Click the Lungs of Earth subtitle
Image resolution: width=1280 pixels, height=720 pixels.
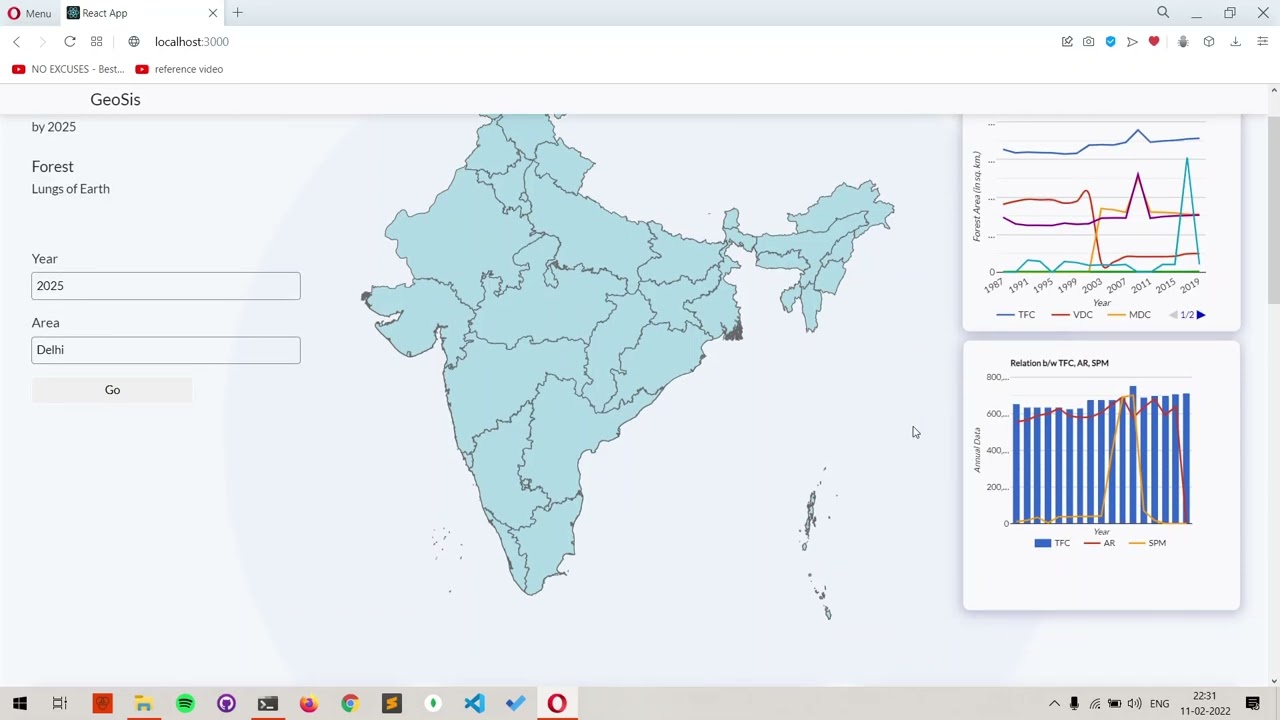coord(70,189)
